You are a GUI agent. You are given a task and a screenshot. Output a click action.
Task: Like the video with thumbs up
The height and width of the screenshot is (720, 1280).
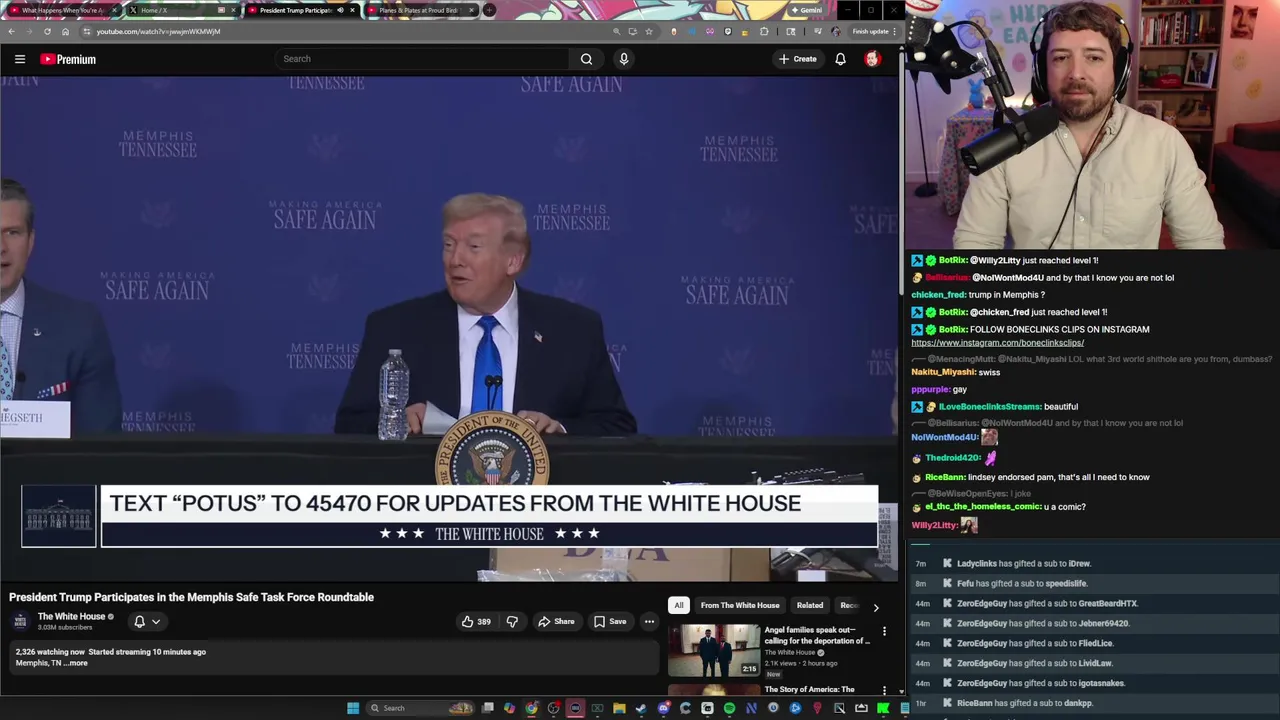coord(475,621)
